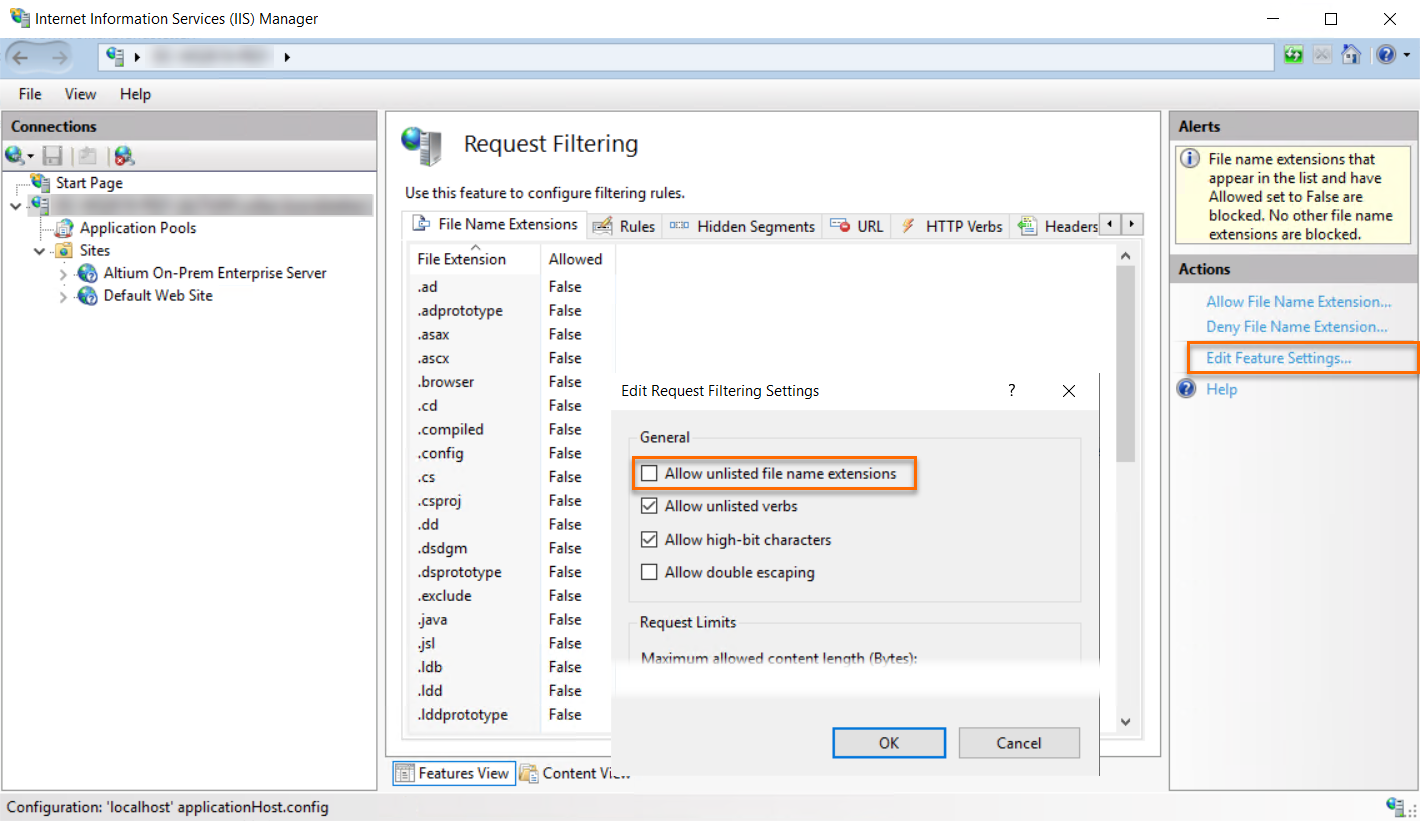This screenshot has height=821, width=1420.
Task: Click the green Refresh page icon
Action: [x=1294, y=55]
